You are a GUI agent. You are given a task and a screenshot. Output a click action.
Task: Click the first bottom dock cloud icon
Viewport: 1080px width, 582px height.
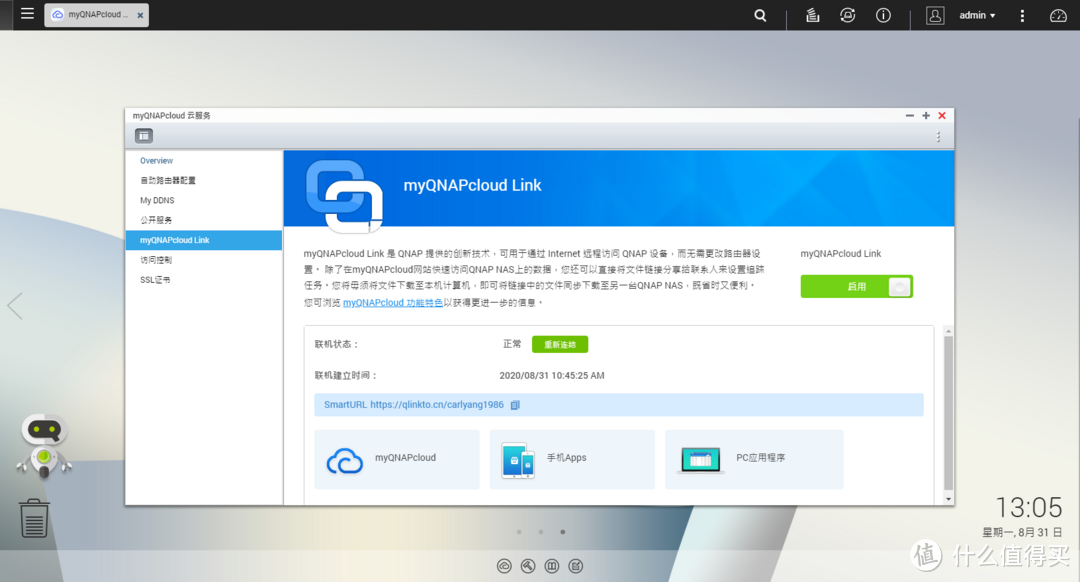click(504, 566)
